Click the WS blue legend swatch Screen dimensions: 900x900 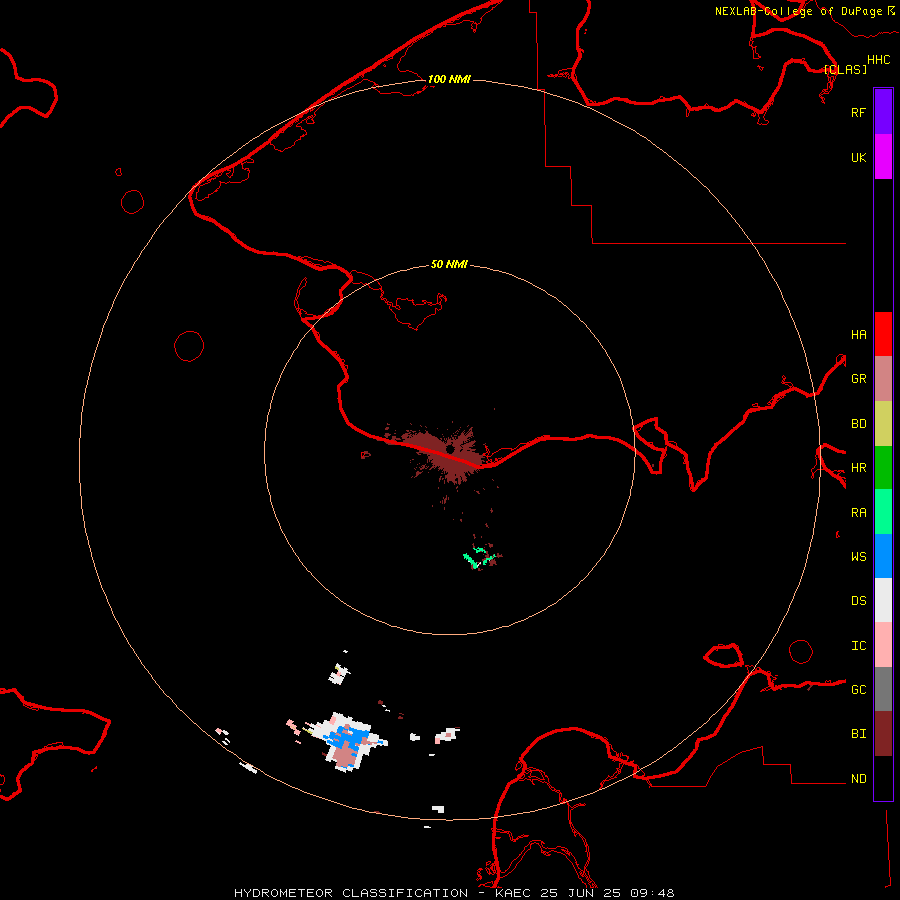883,556
